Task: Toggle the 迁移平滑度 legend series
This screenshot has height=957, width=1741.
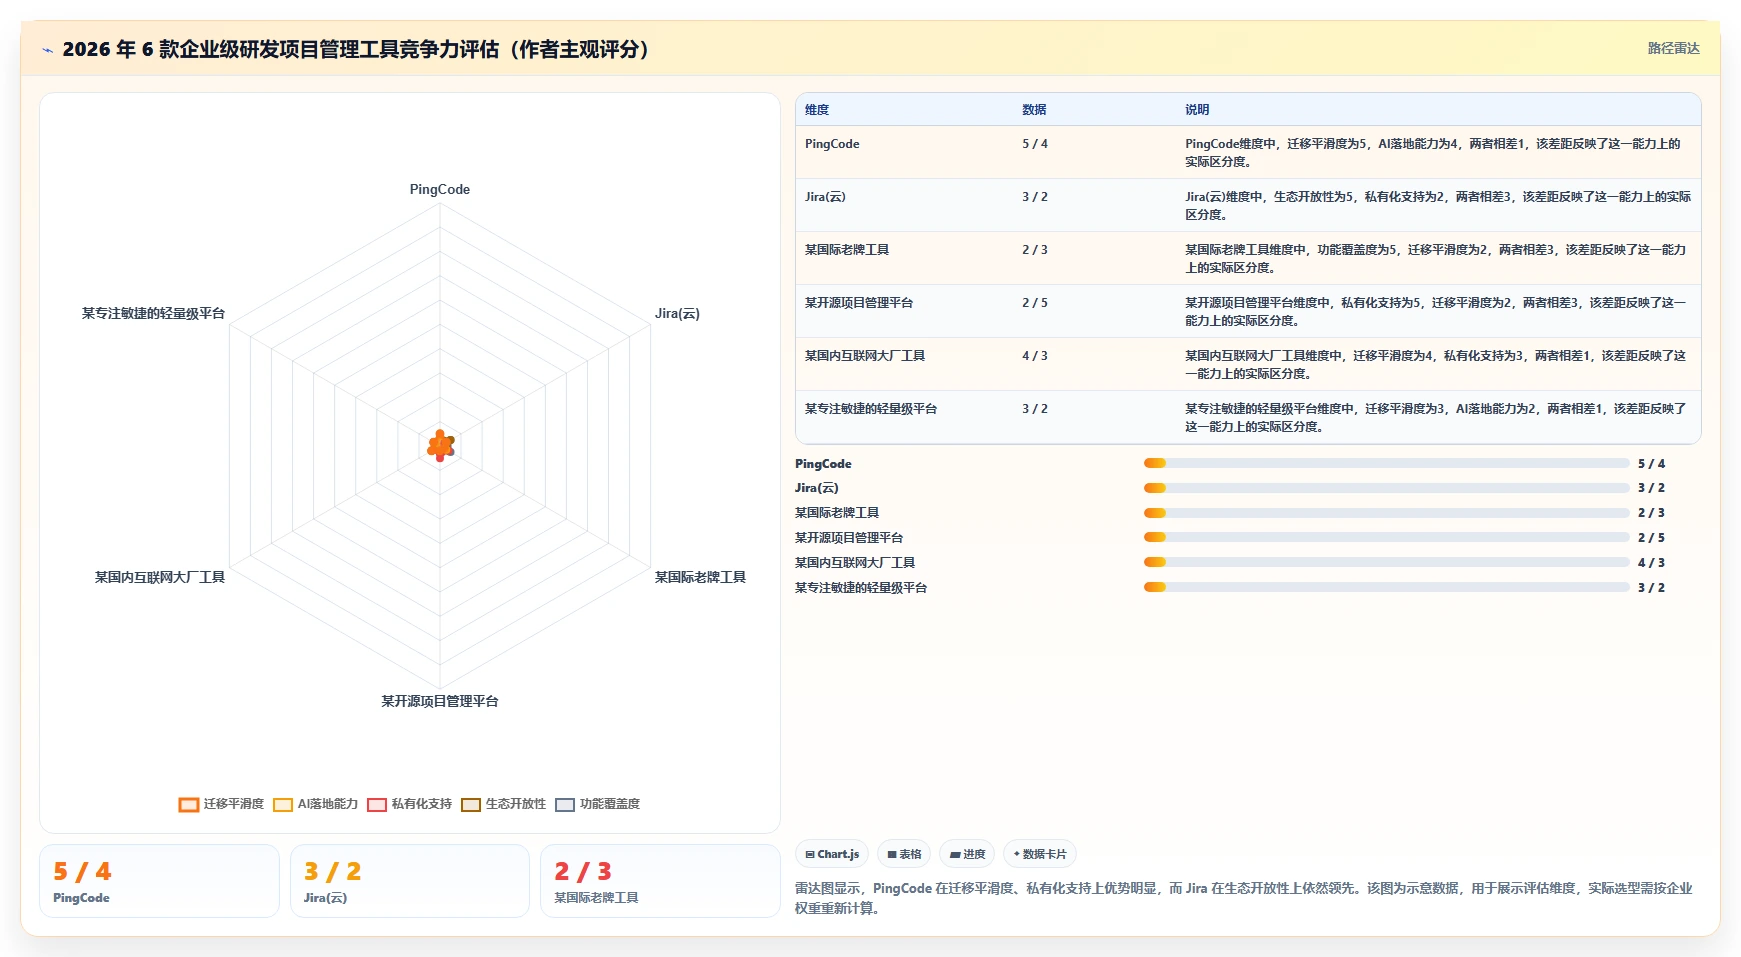Action: 221,804
